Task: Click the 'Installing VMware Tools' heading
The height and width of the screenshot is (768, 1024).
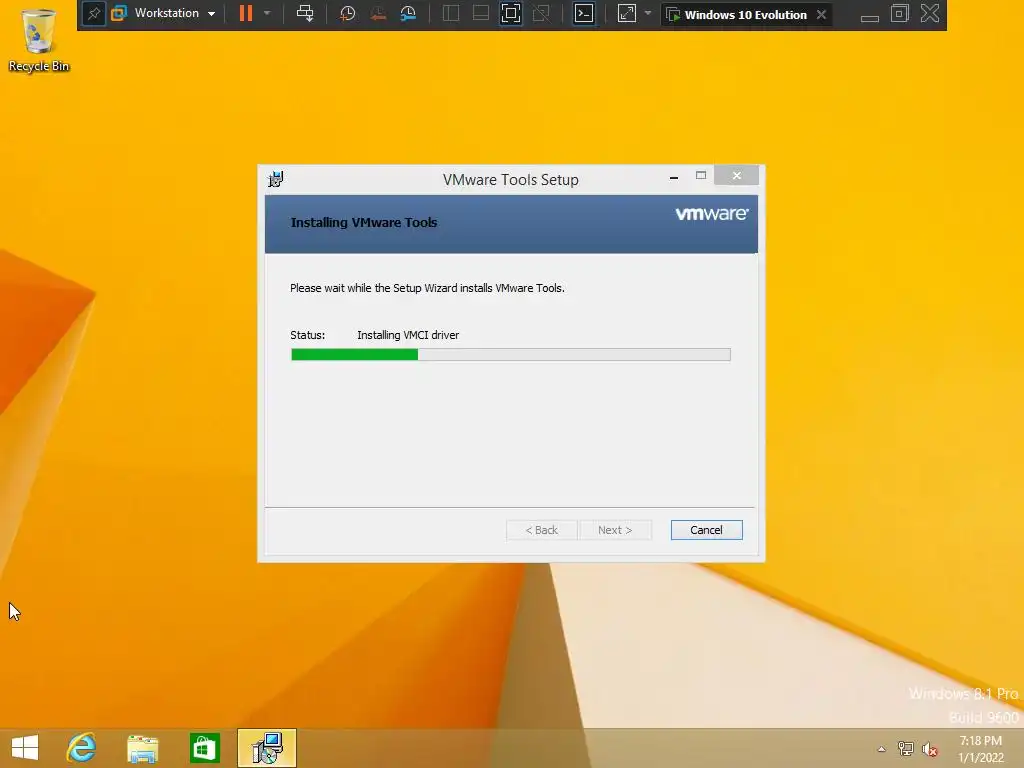Action: pos(364,223)
